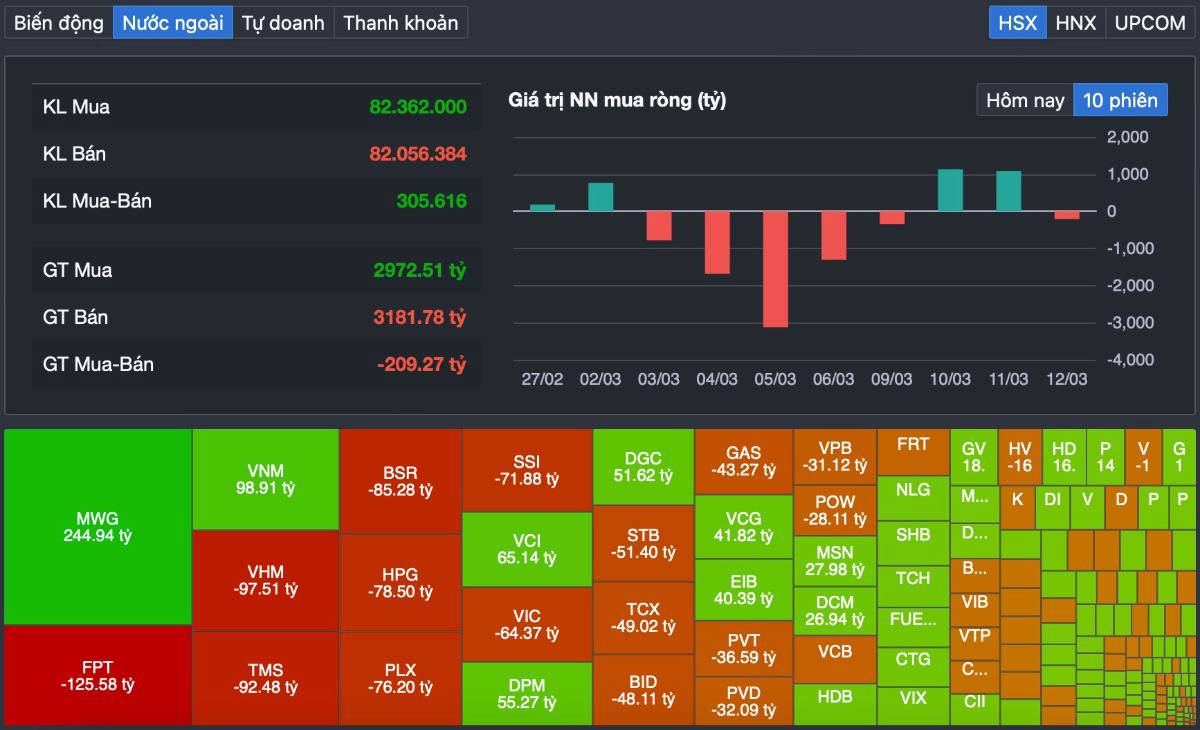Select the VIC -64.37 tỷ tile
Viewport: 1200px width, 730px height.
point(526,624)
